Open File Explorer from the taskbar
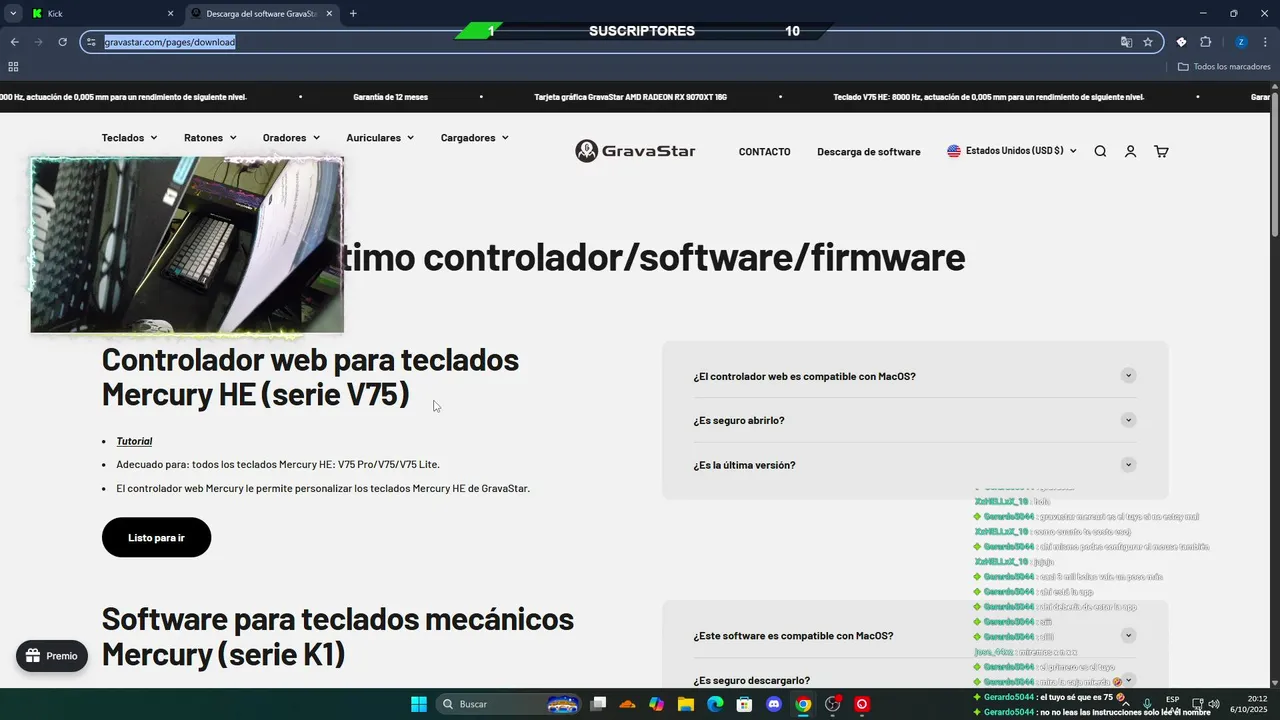1280x720 pixels. click(686, 704)
